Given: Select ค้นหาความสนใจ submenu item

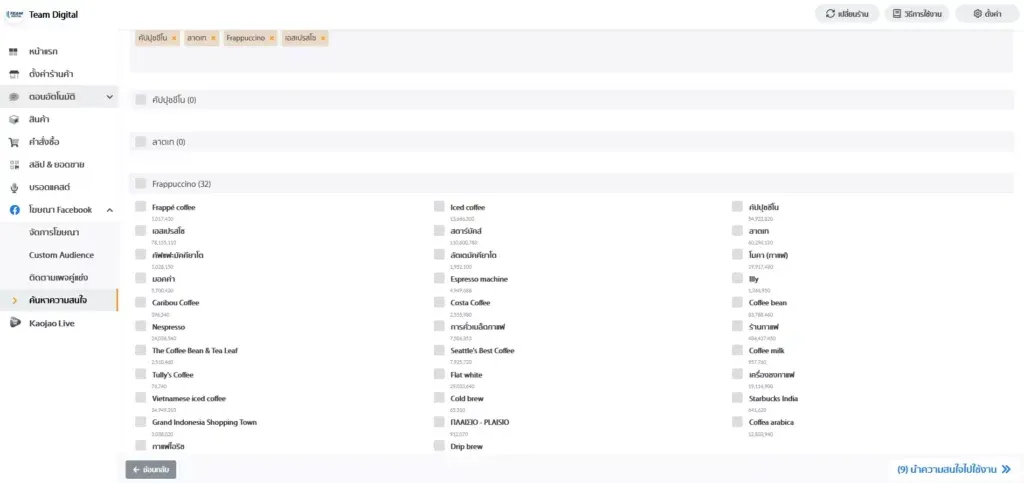Looking at the screenshot, I should point(57,301).
